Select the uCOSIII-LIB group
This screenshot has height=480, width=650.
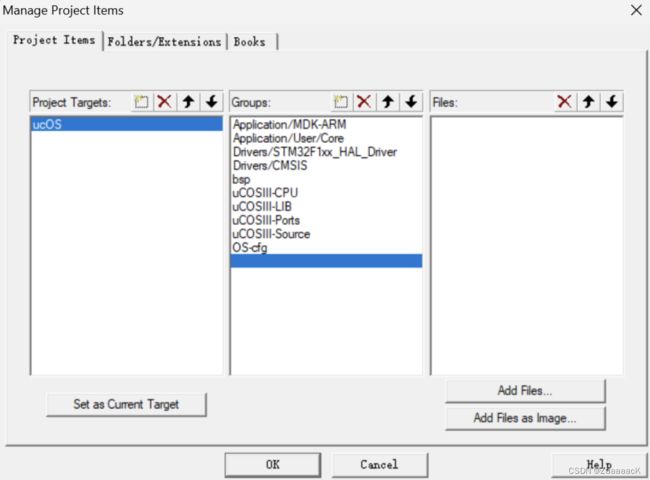point(326,206)
